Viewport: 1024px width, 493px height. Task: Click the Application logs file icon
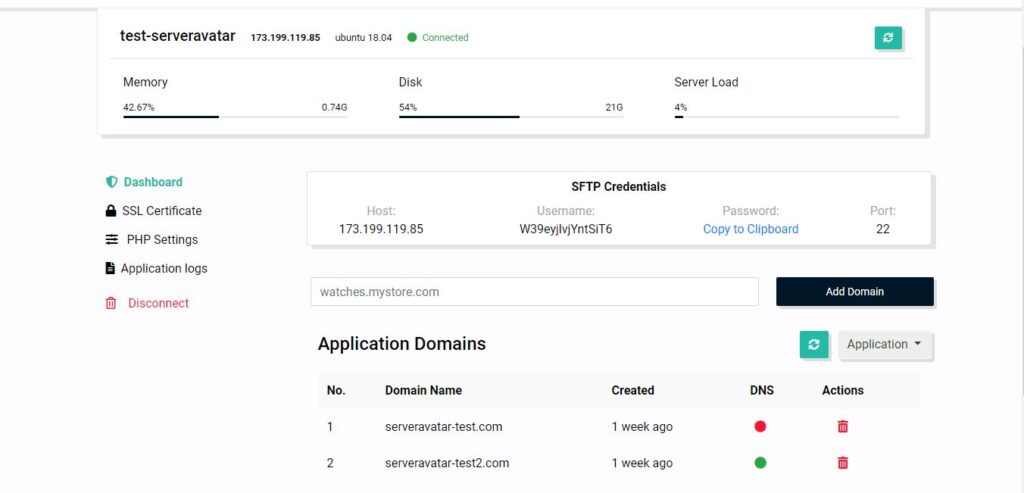click(x=110, y=268)
